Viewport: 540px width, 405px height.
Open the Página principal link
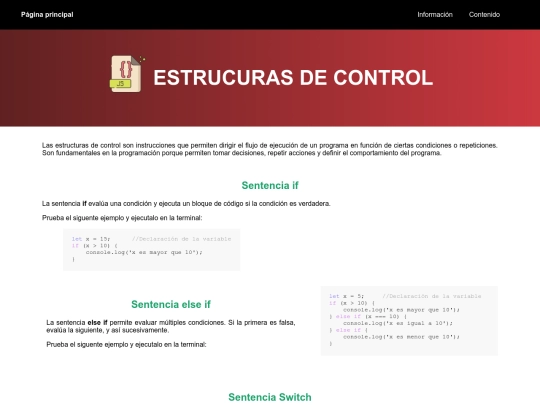[47, 14]
